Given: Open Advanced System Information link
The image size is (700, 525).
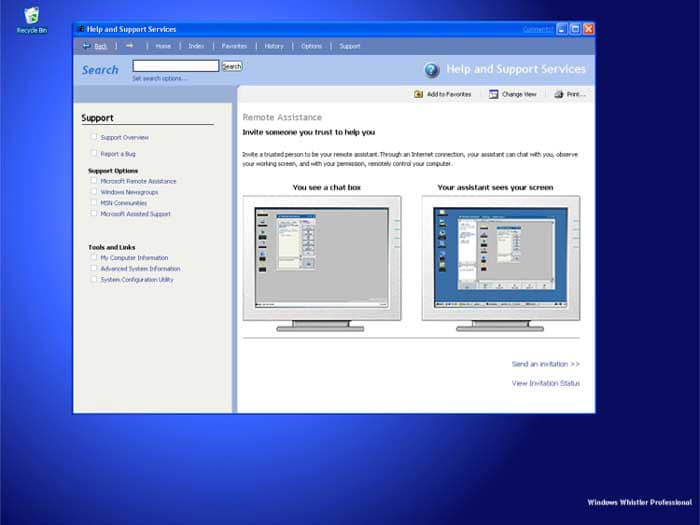Looking at the screenshot, I should [x=141, y=269].
